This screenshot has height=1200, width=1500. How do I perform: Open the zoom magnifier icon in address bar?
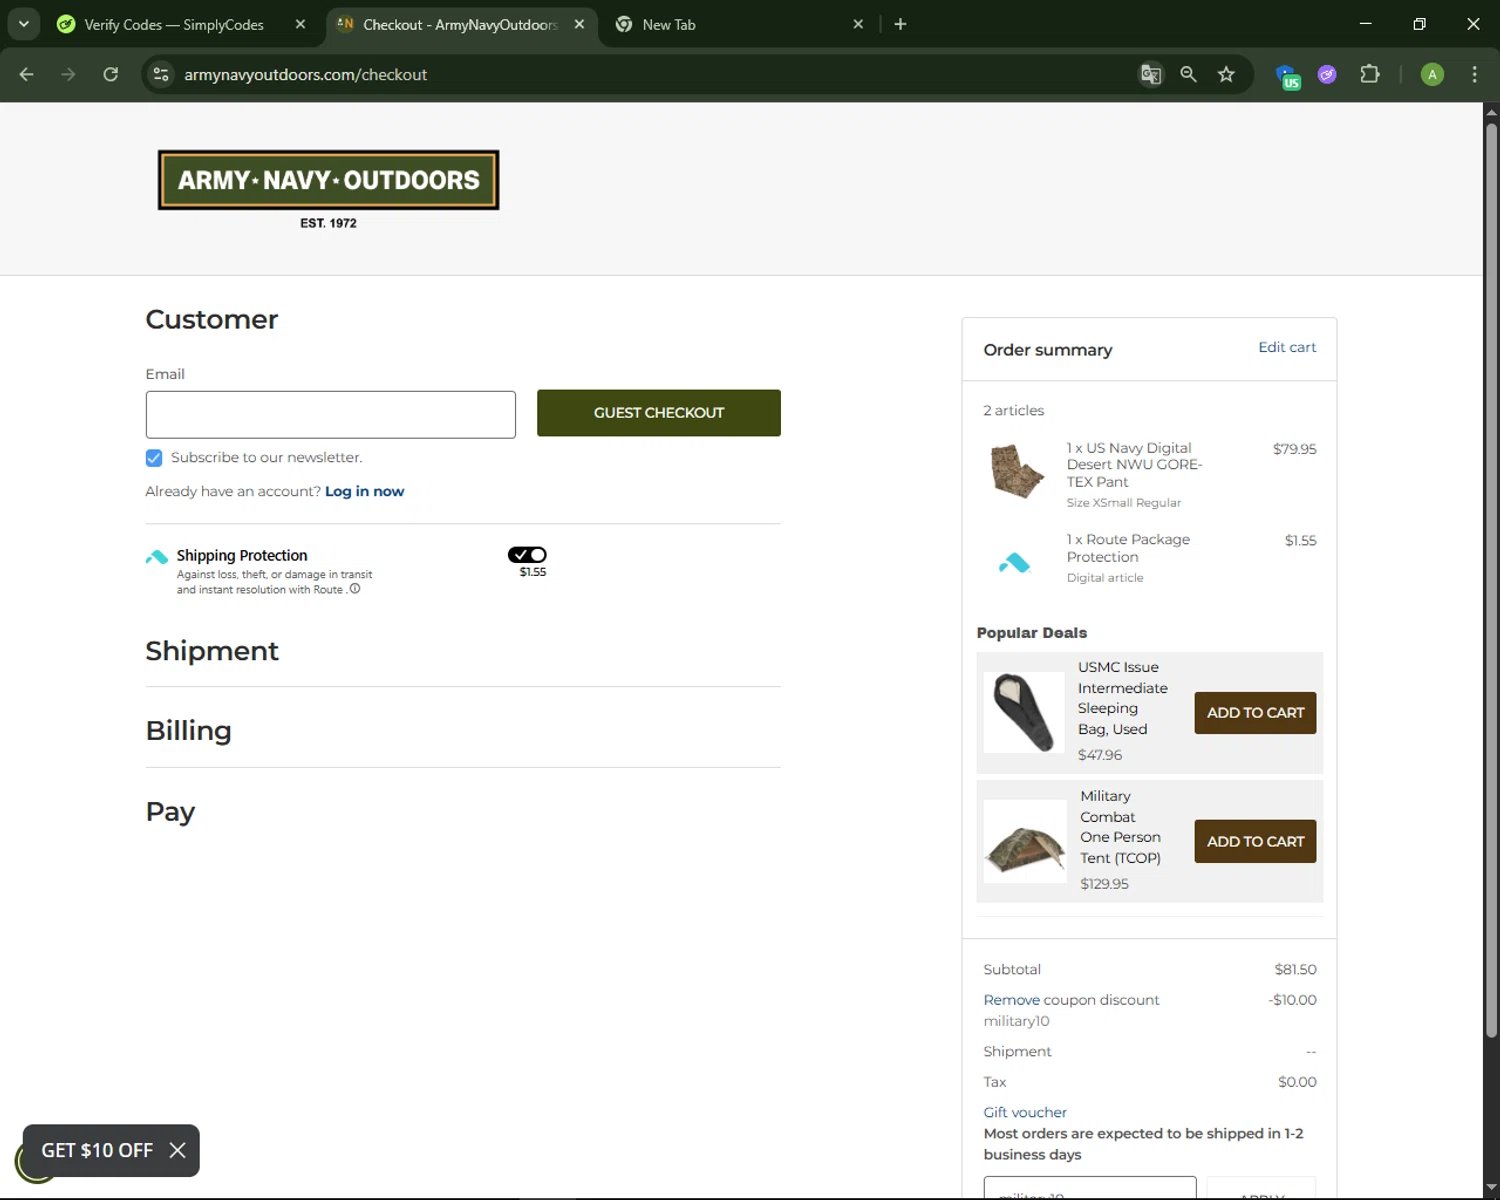pos(1188,74)
